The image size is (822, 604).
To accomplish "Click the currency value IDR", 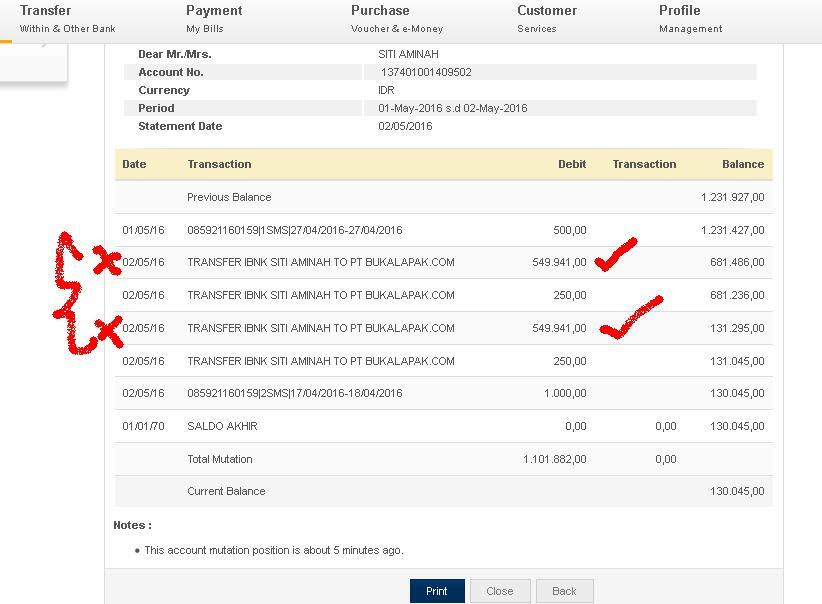I will coord(386,90).
